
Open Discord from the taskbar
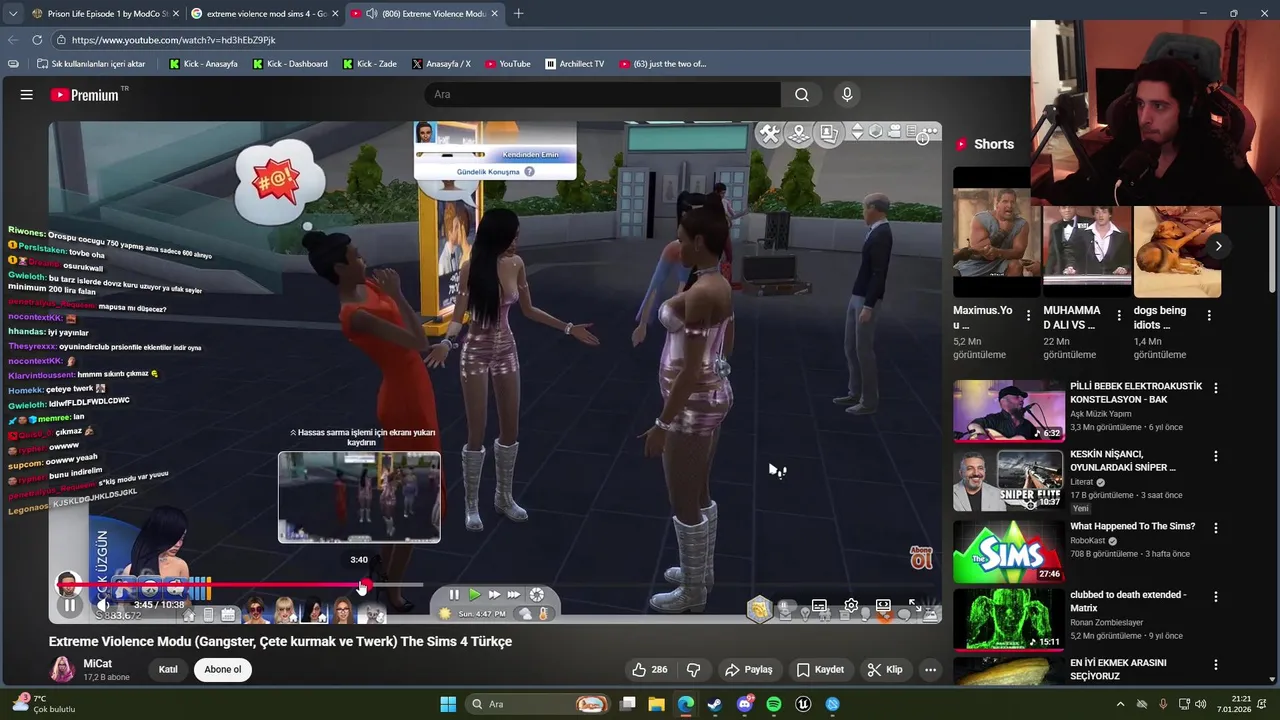click(x=744, y=704)
